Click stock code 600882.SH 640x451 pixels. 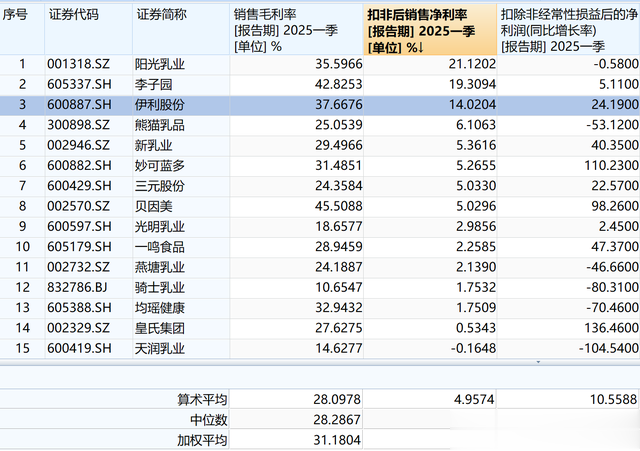pos(79,166)
